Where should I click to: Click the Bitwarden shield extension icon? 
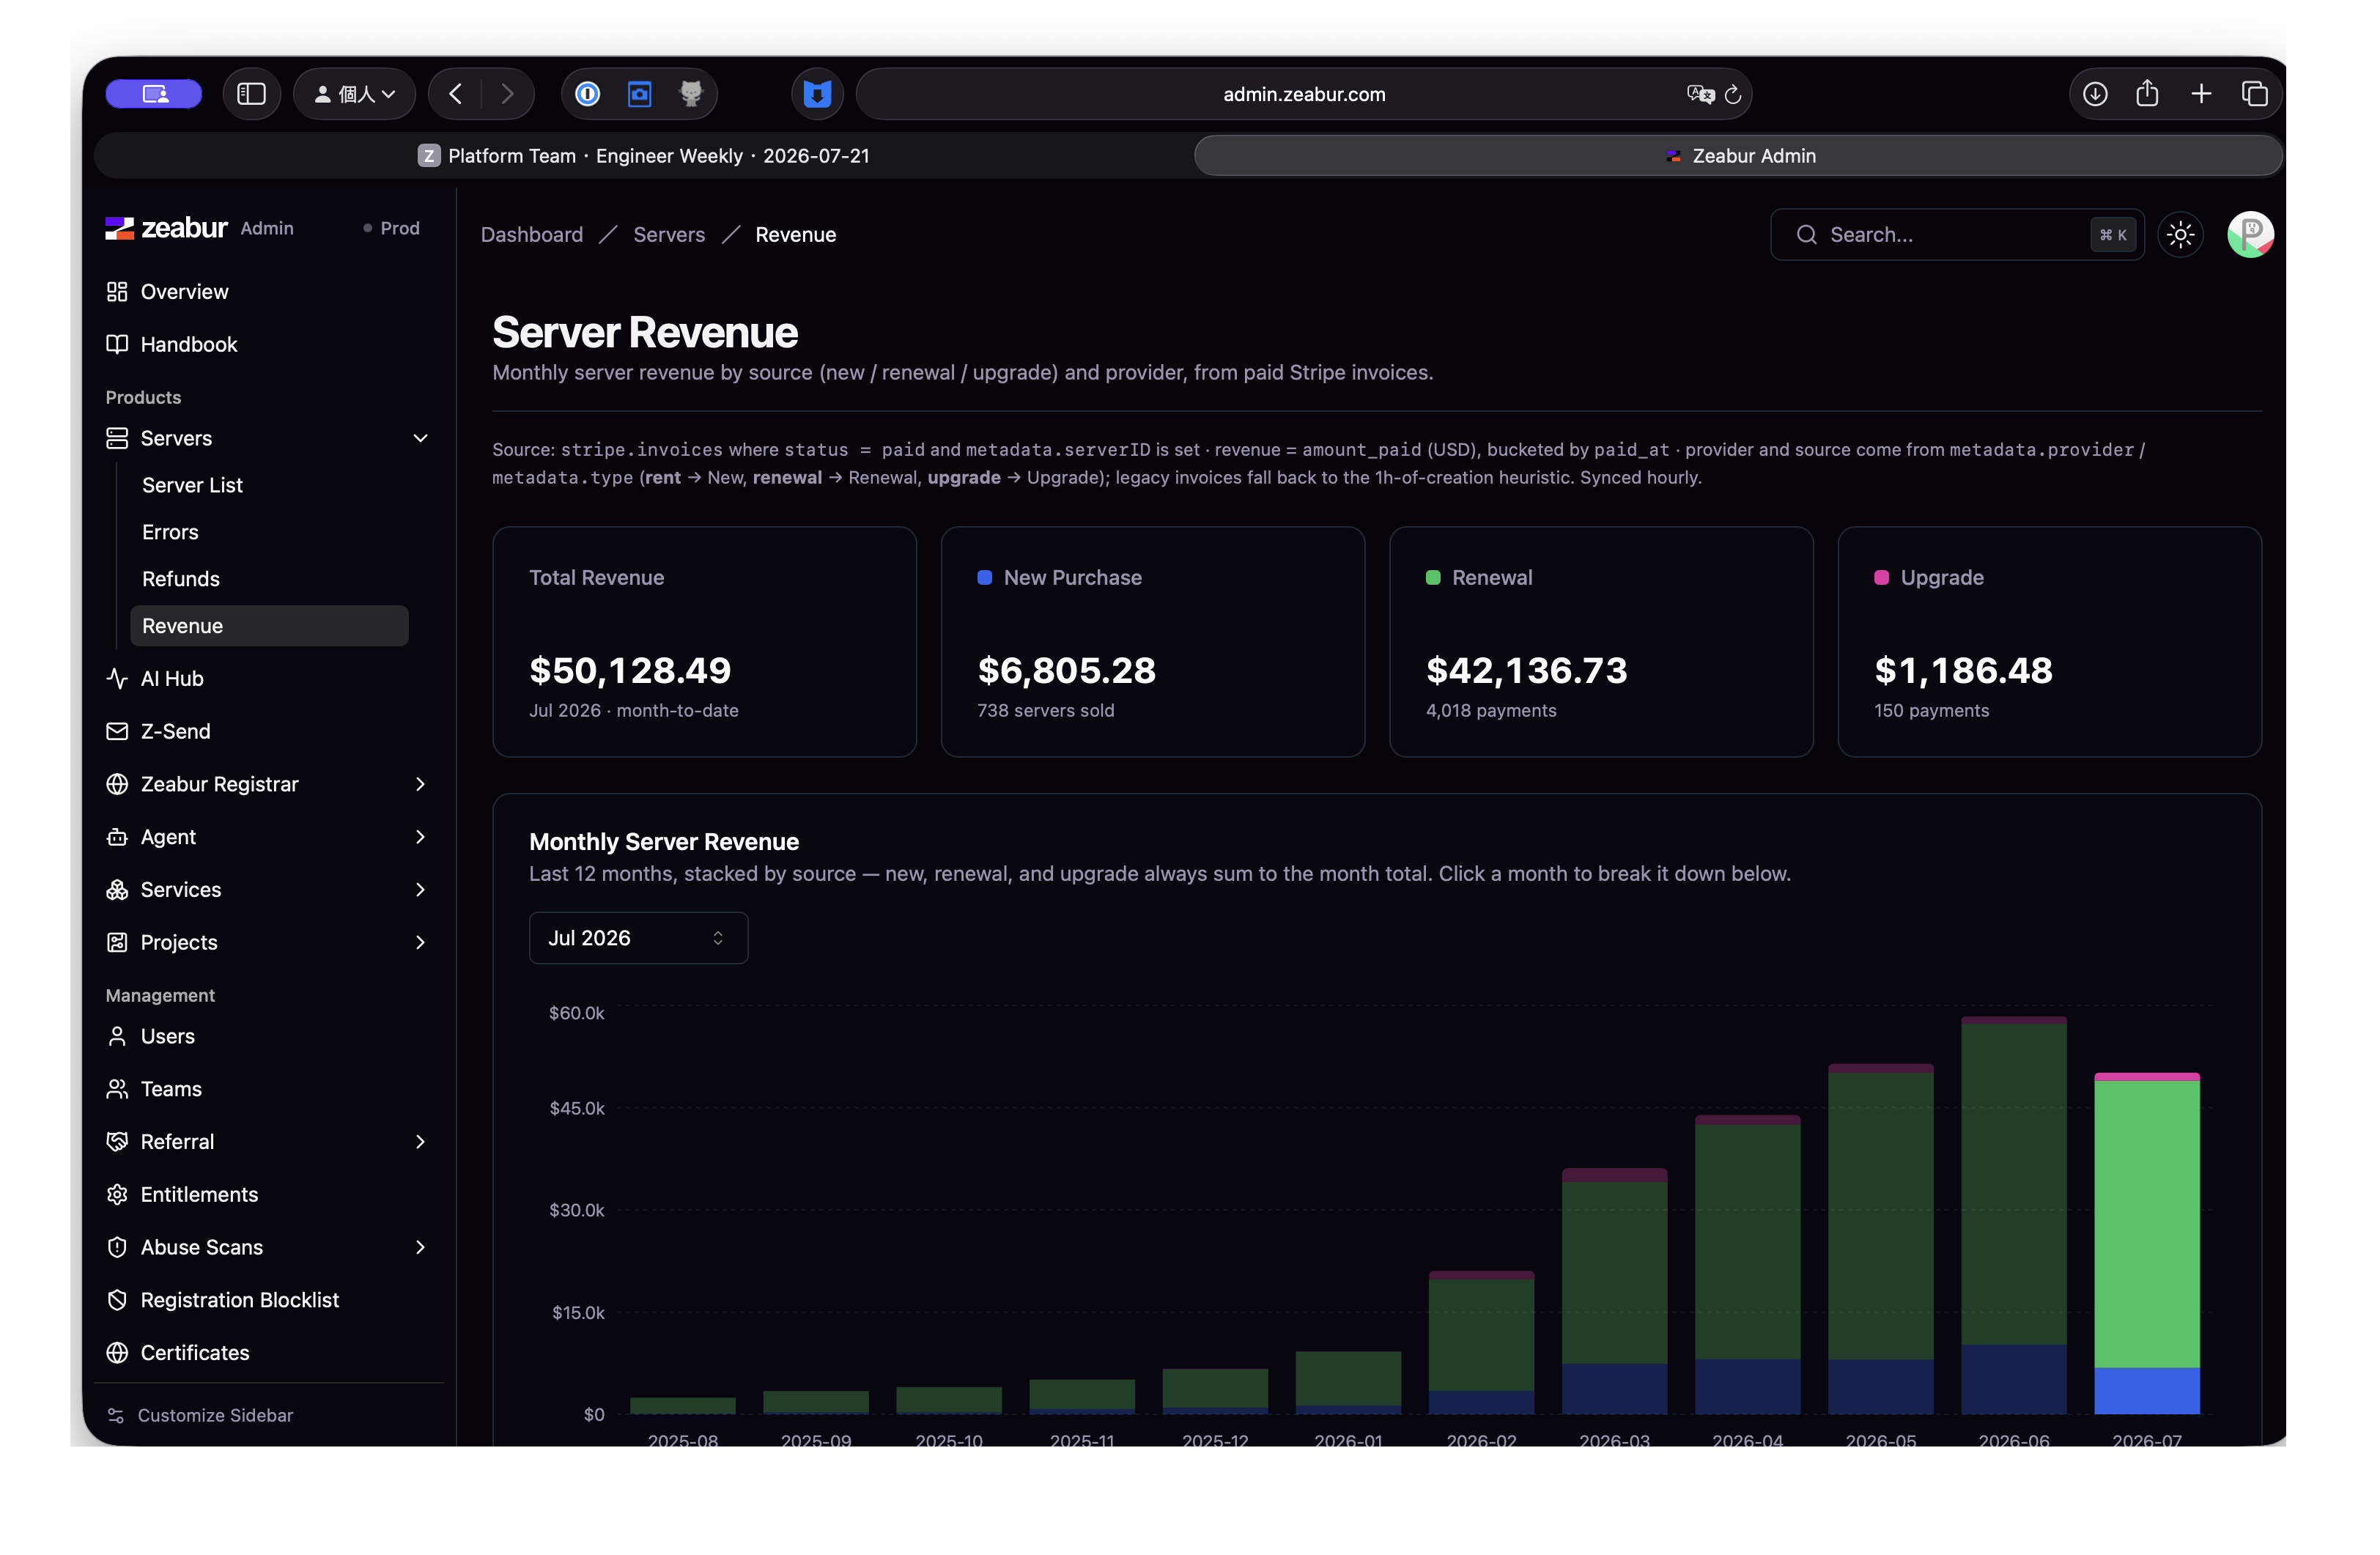pos(817,94)
